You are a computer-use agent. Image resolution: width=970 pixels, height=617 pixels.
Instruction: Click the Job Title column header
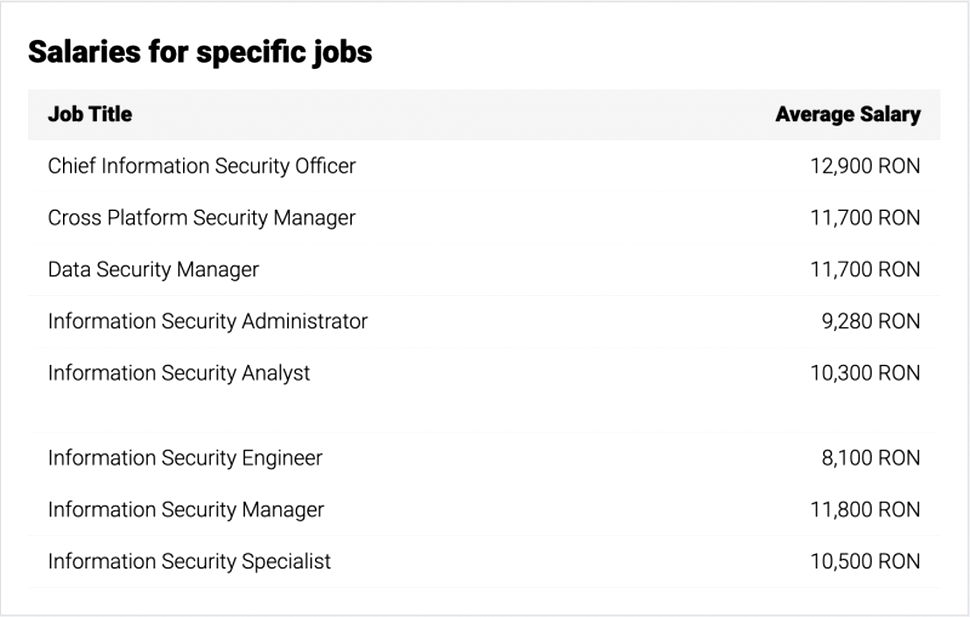pyautogui.click(x=90, y=114)
